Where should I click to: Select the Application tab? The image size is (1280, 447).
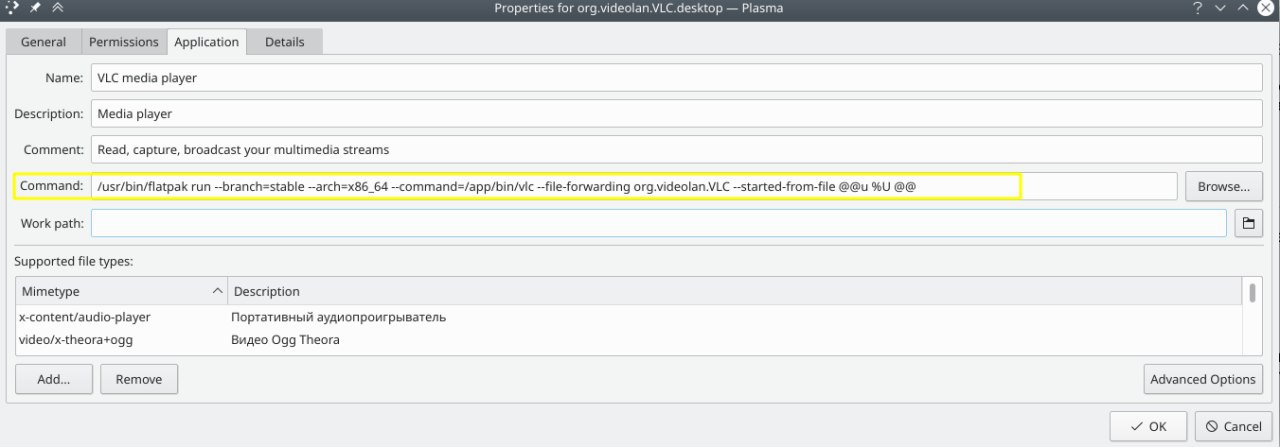206,42
